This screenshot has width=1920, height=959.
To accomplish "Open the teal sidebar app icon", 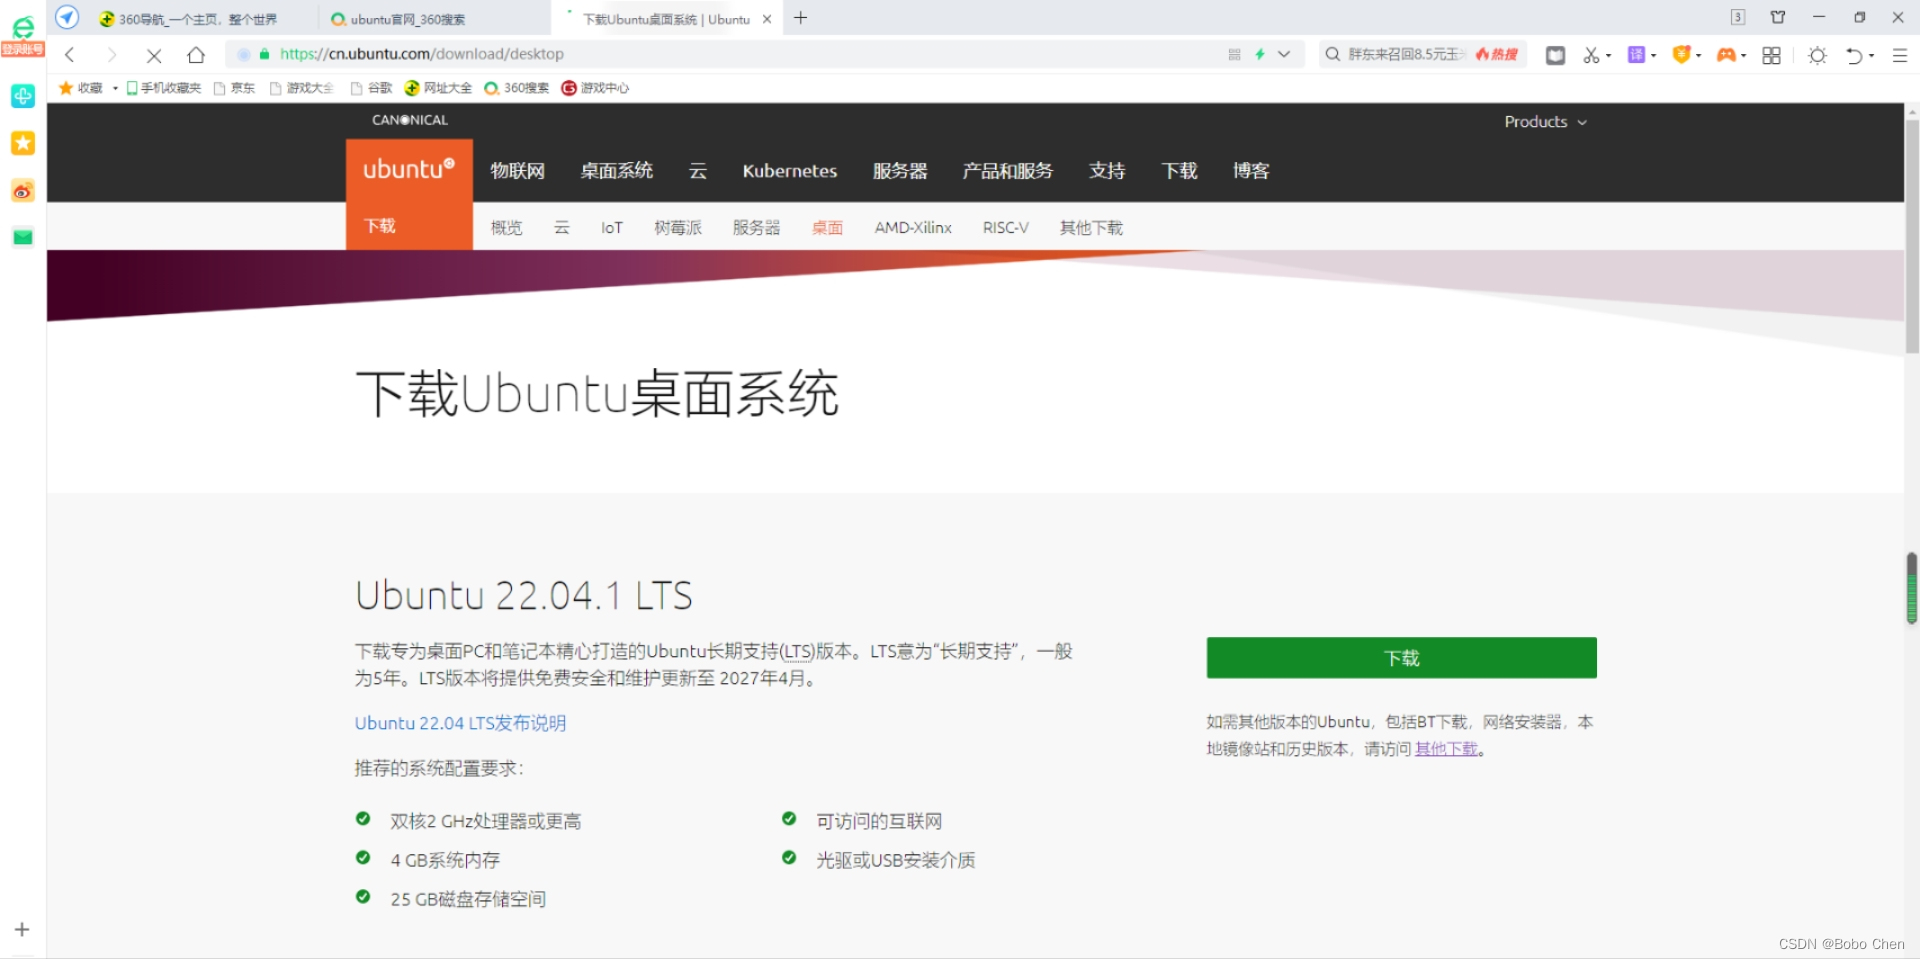I will (23, 96).
